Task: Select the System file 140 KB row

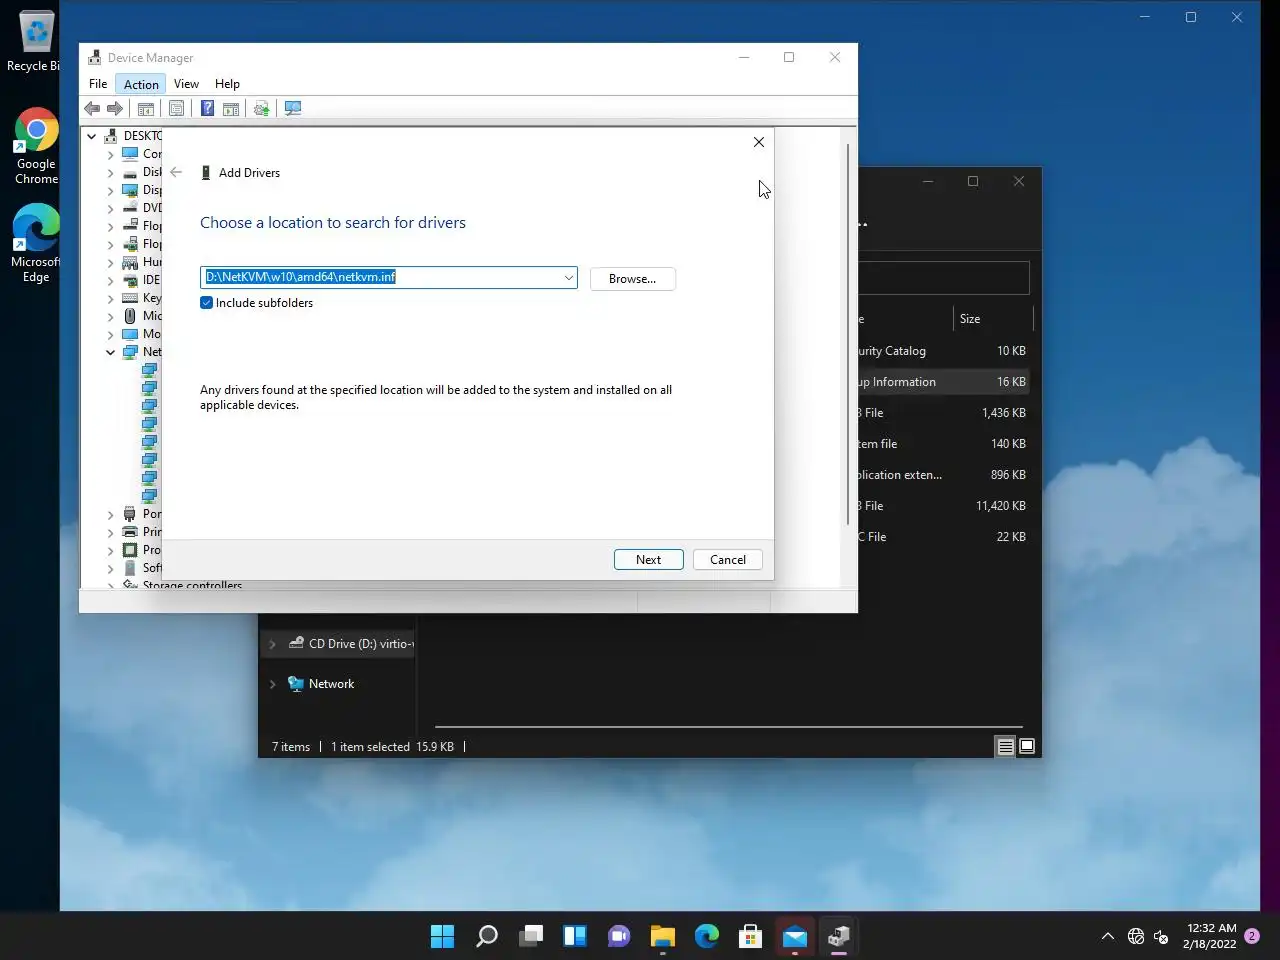Action: point(945,444)
